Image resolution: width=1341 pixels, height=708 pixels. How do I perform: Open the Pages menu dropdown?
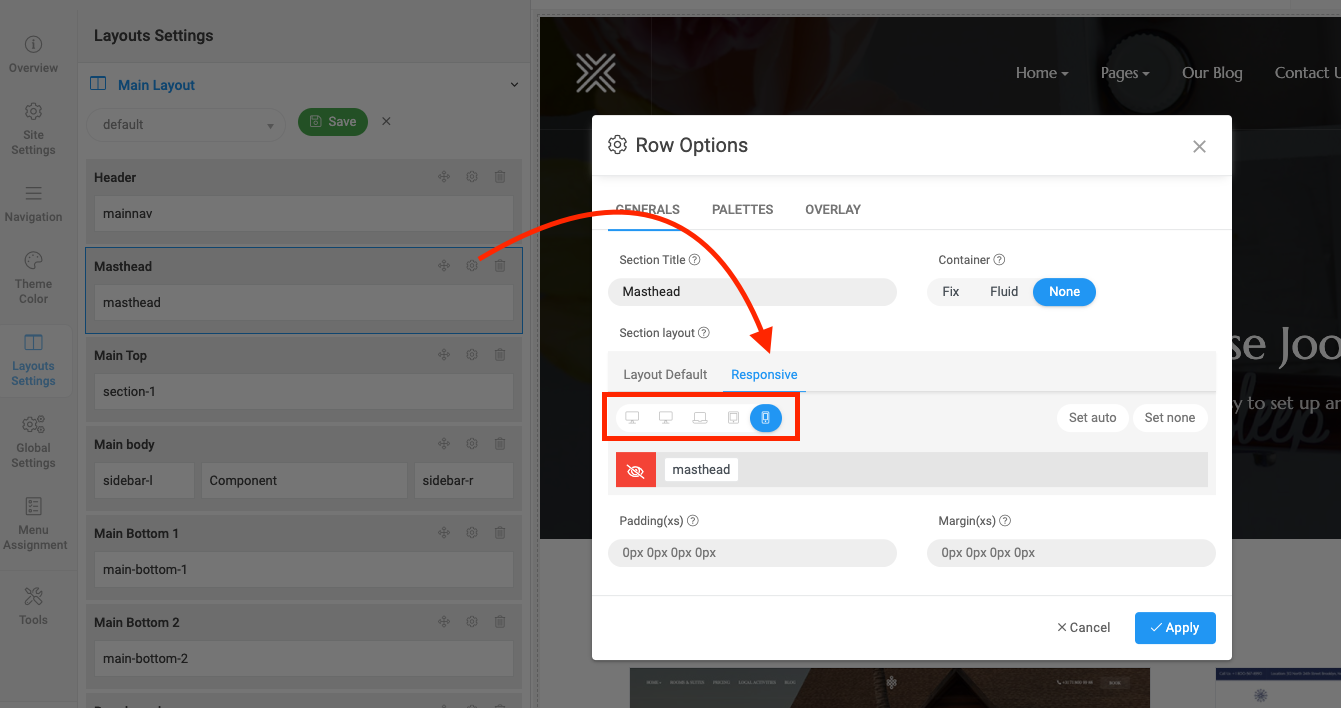1124,73
